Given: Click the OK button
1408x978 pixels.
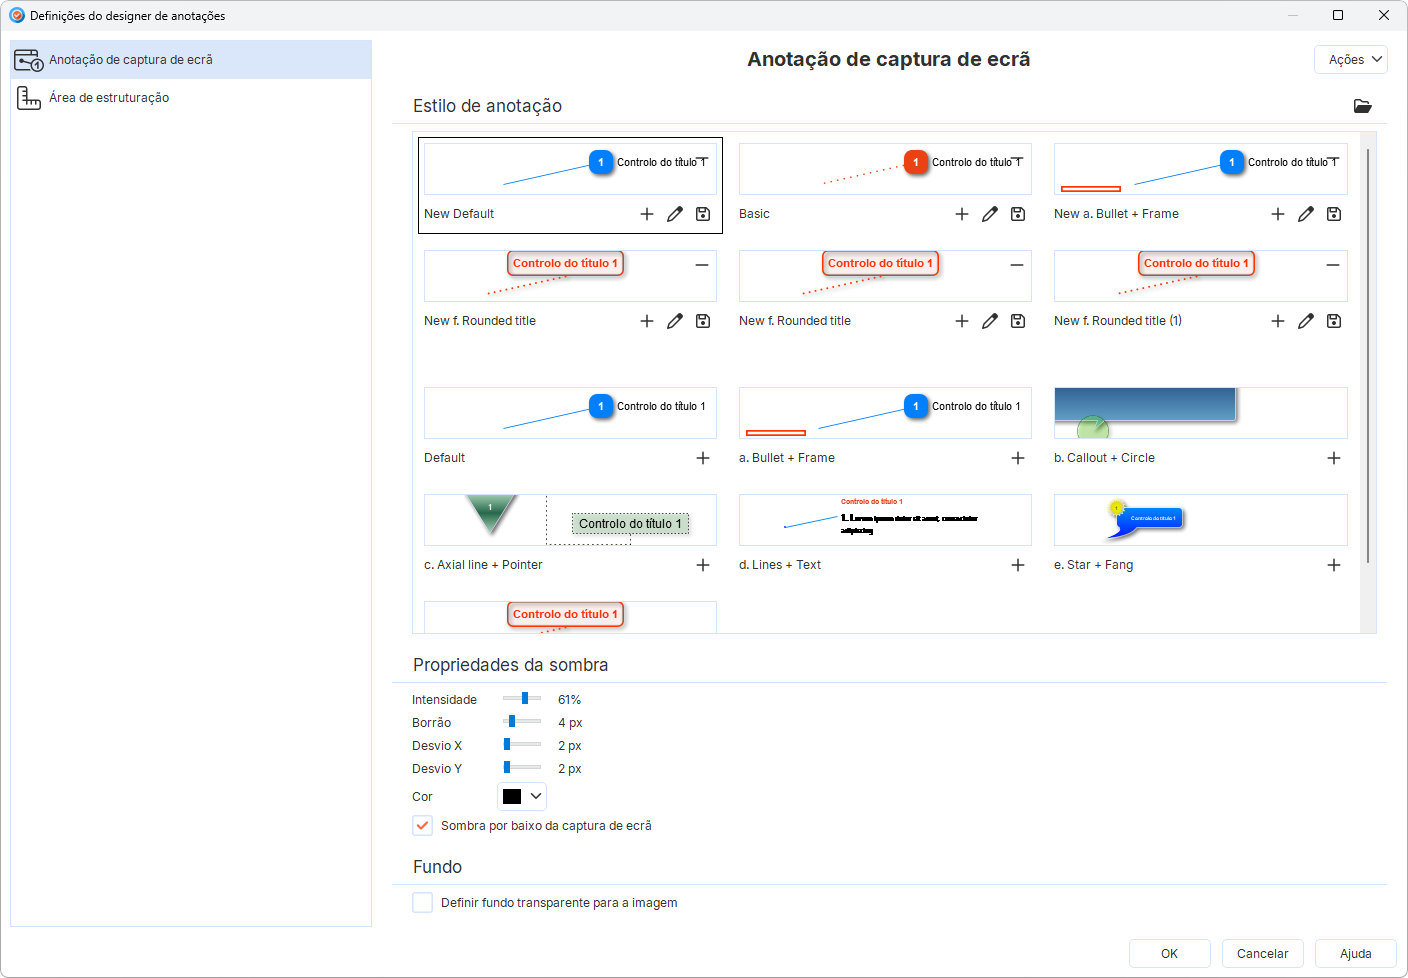Looking at the screenshot, I should click(1169, 954).
